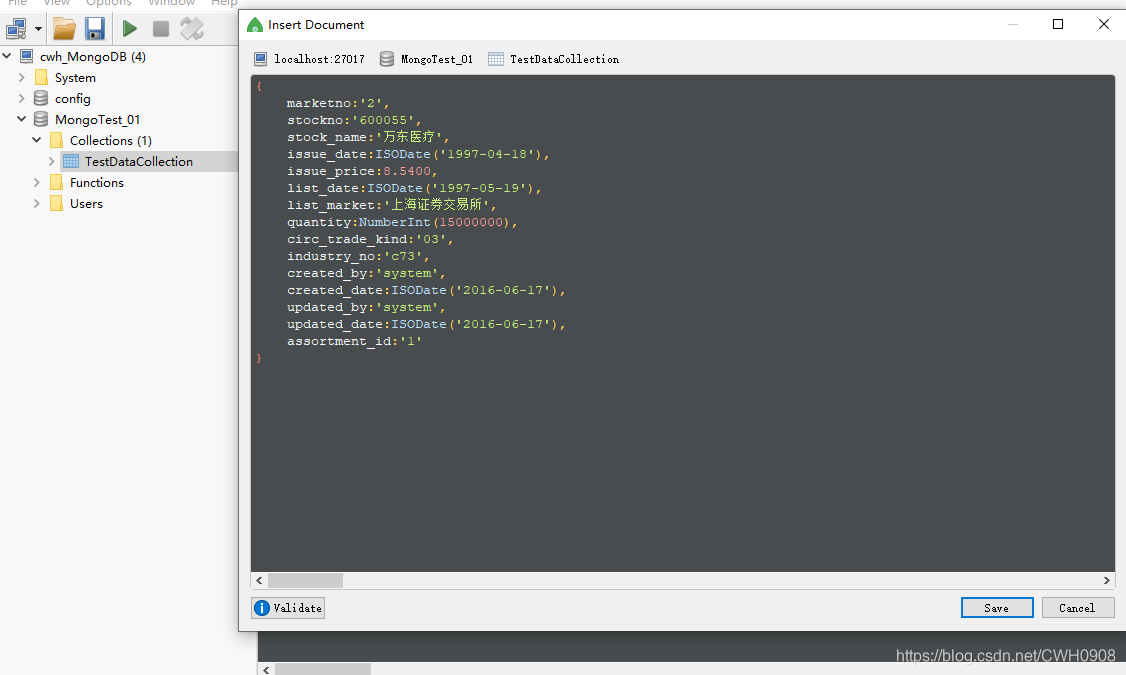Screen dimensions: 1126x675
Task: Collapse the MongoTest_01 database node
Action: pyautogui.click(x=22, y=118)
